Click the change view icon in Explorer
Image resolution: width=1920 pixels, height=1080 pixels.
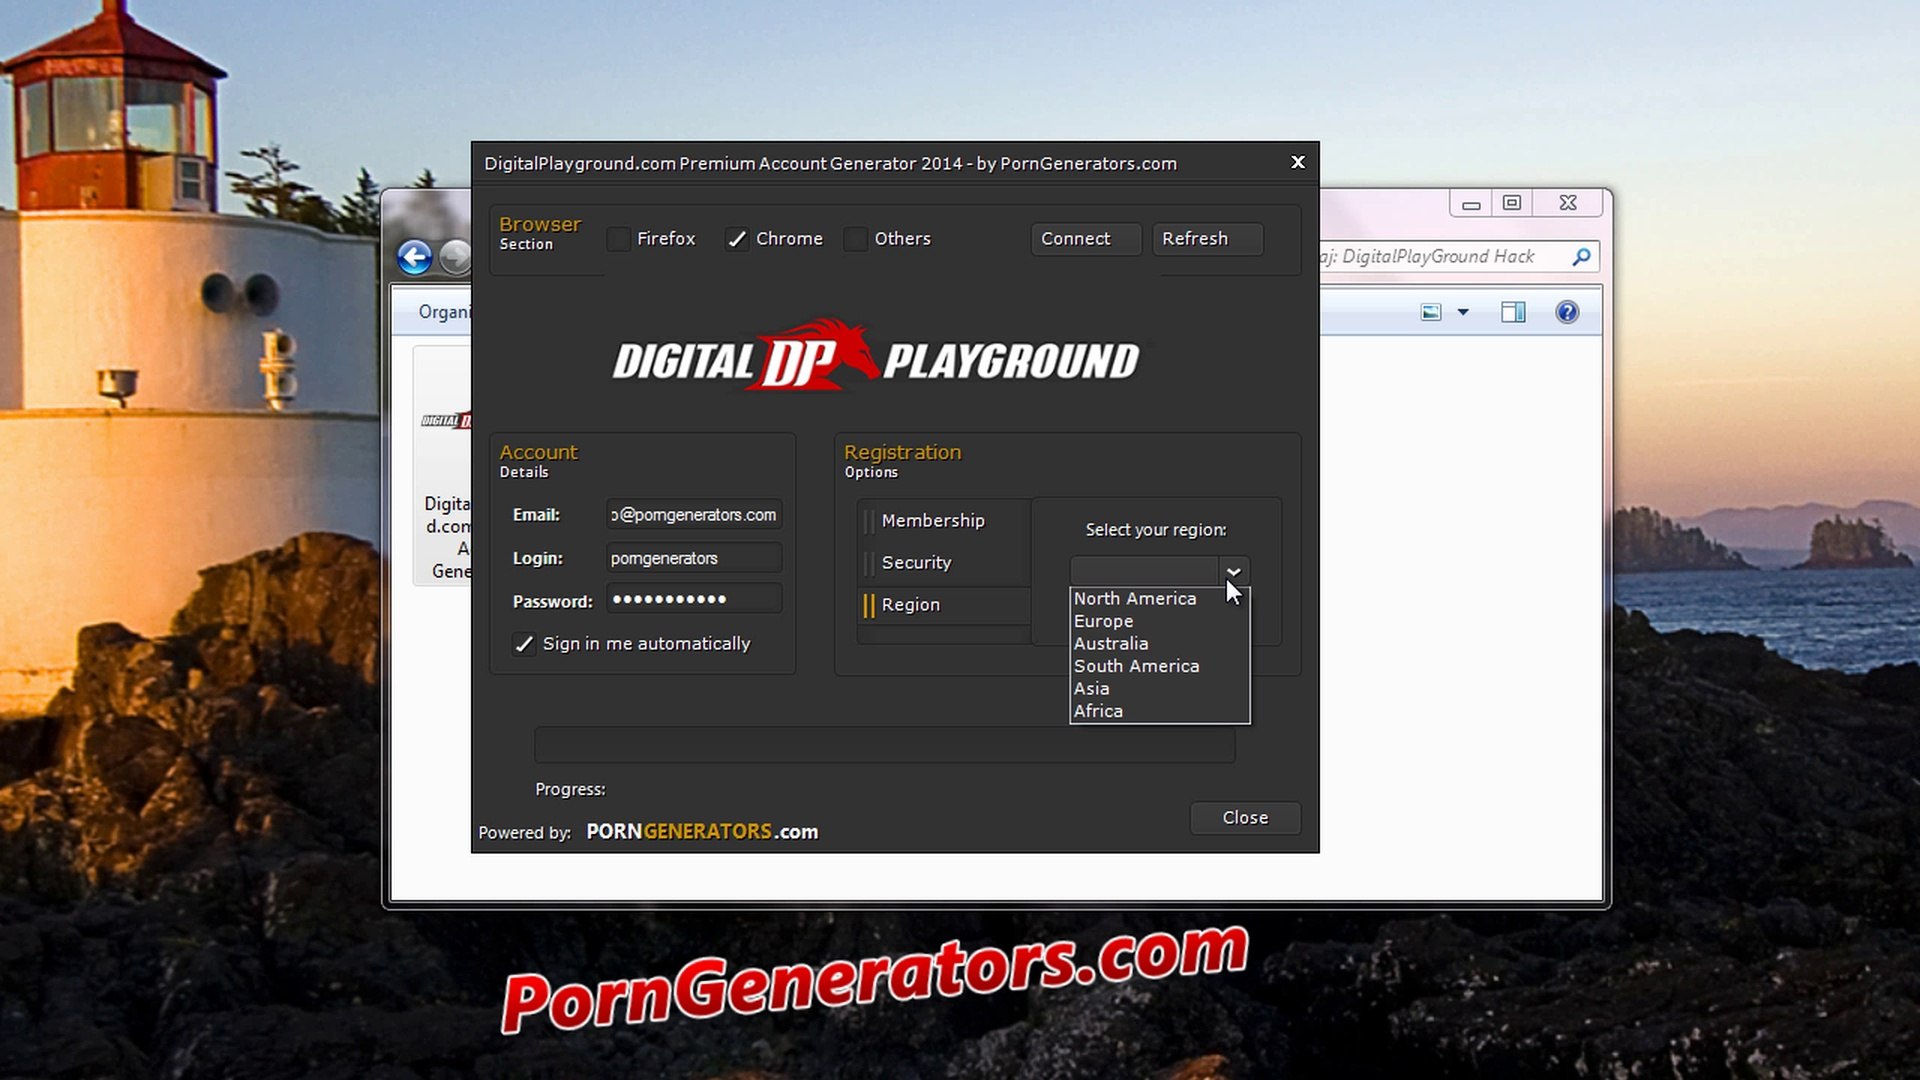pos(1431,312)
